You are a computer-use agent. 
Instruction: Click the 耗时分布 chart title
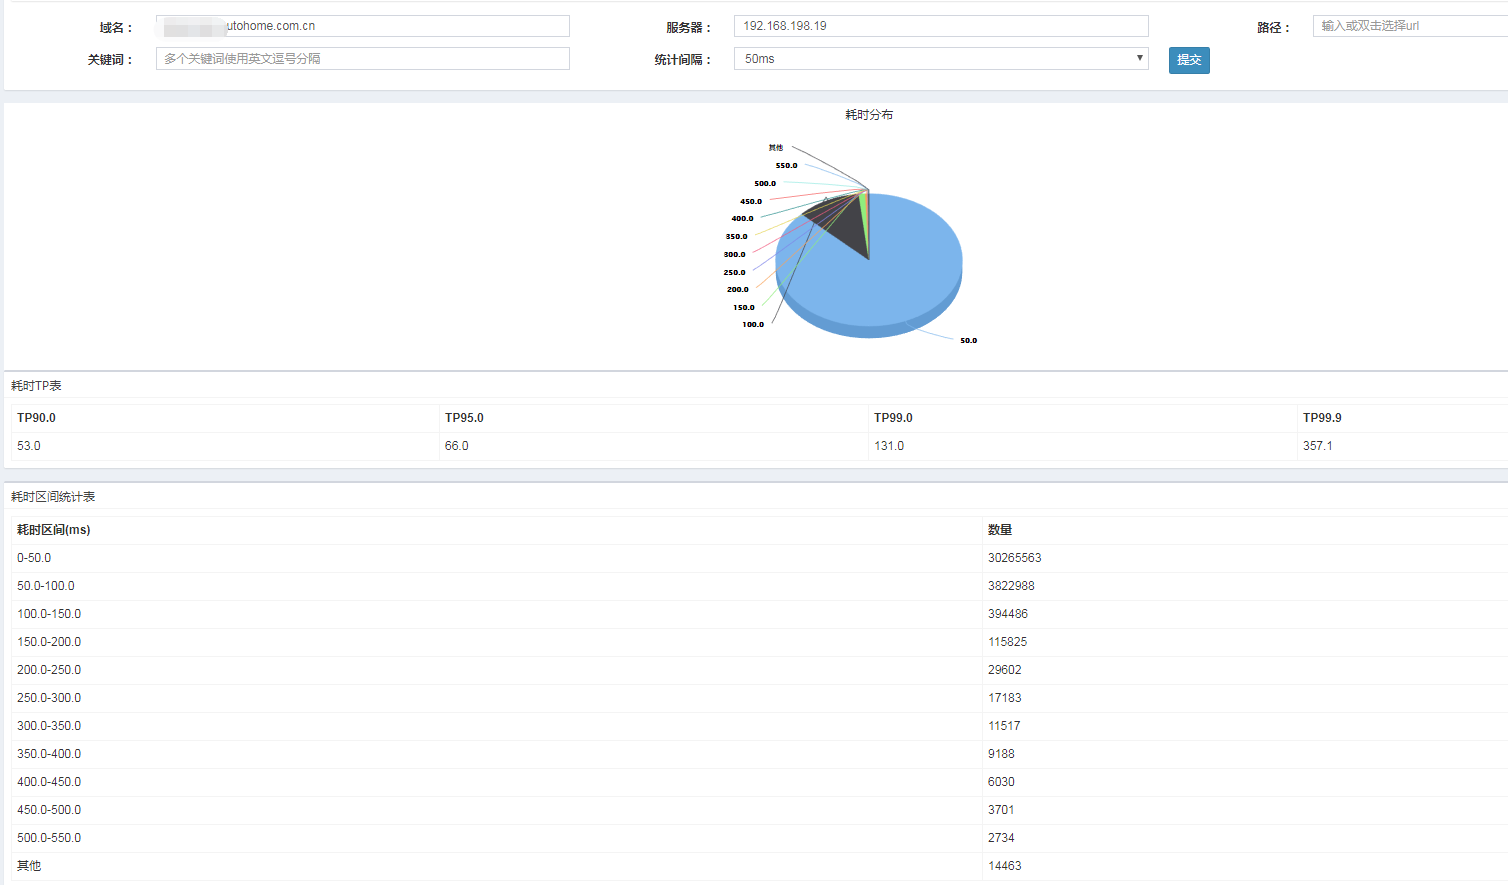pyautogui.click(x=869, y=115)
